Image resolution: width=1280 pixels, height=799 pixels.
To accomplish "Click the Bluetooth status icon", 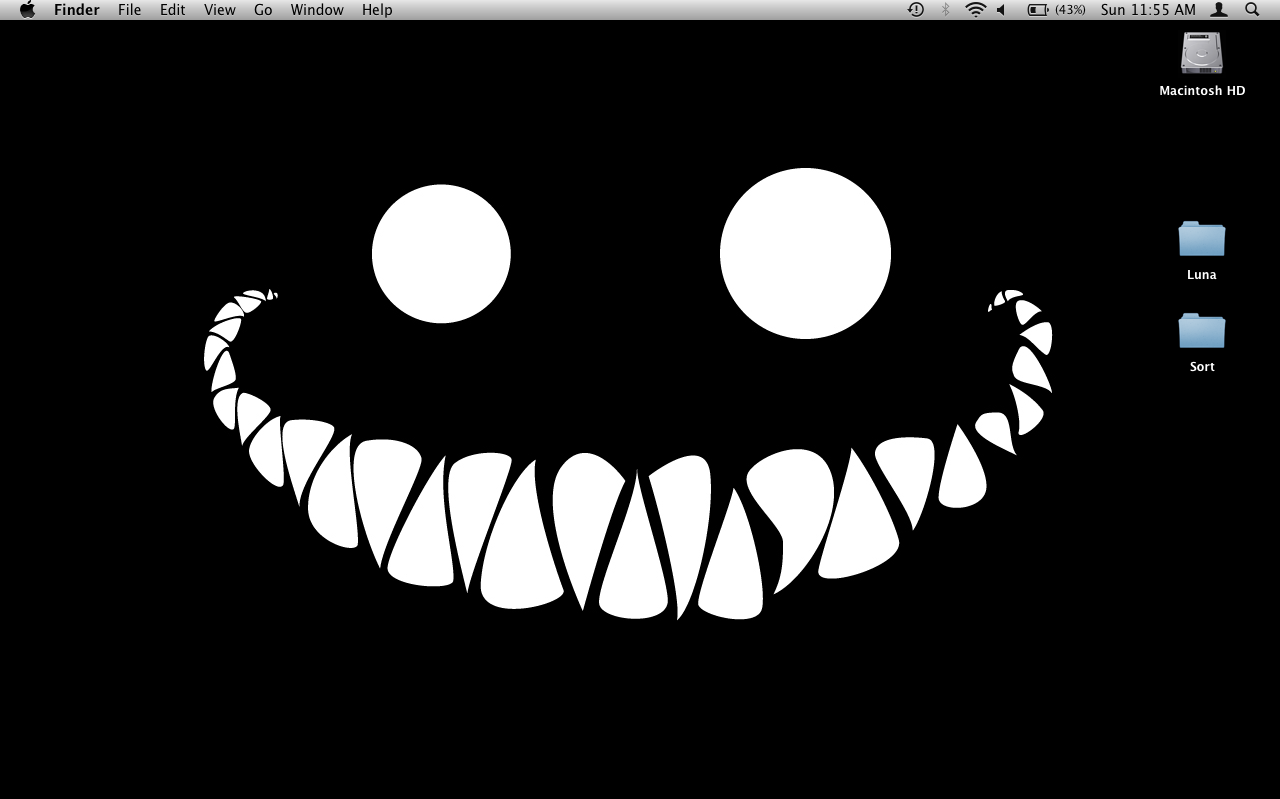I will (945, 10).
